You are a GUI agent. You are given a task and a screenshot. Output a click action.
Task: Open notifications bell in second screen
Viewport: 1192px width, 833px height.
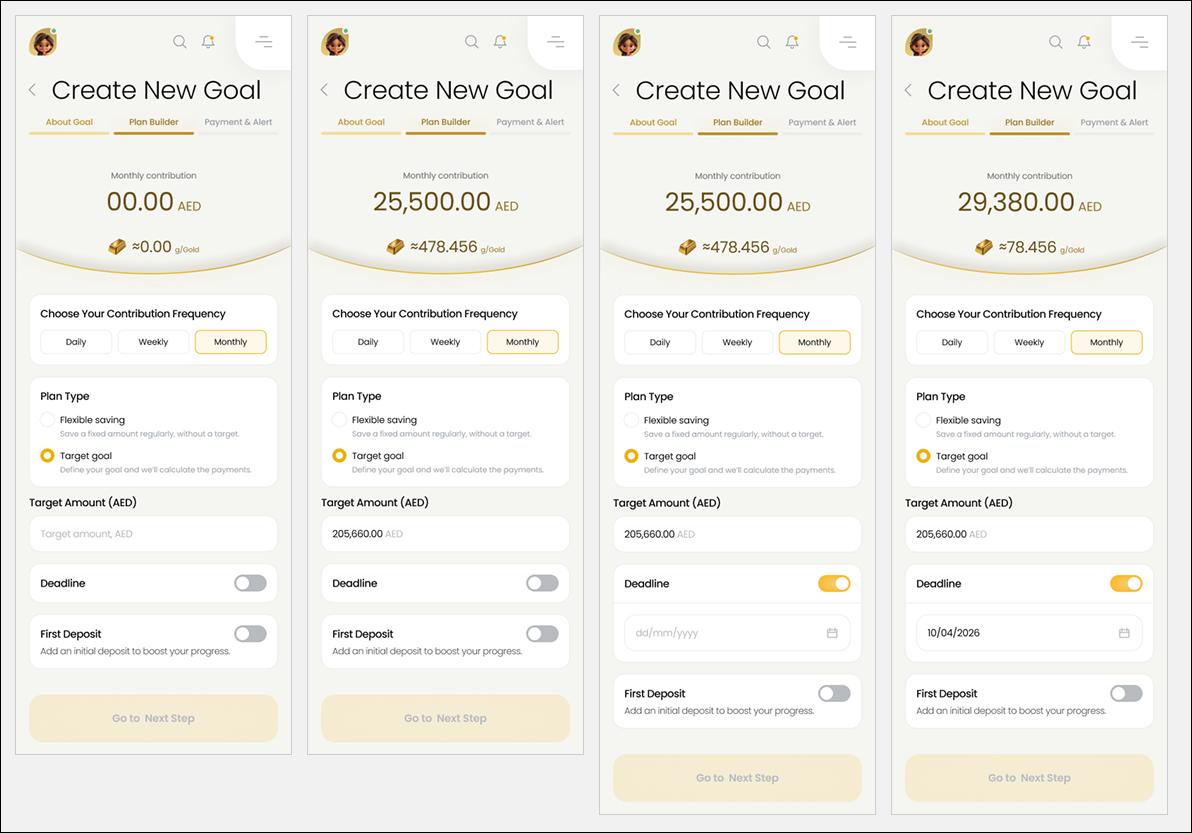pyautogui.click(x=500, y=42)
